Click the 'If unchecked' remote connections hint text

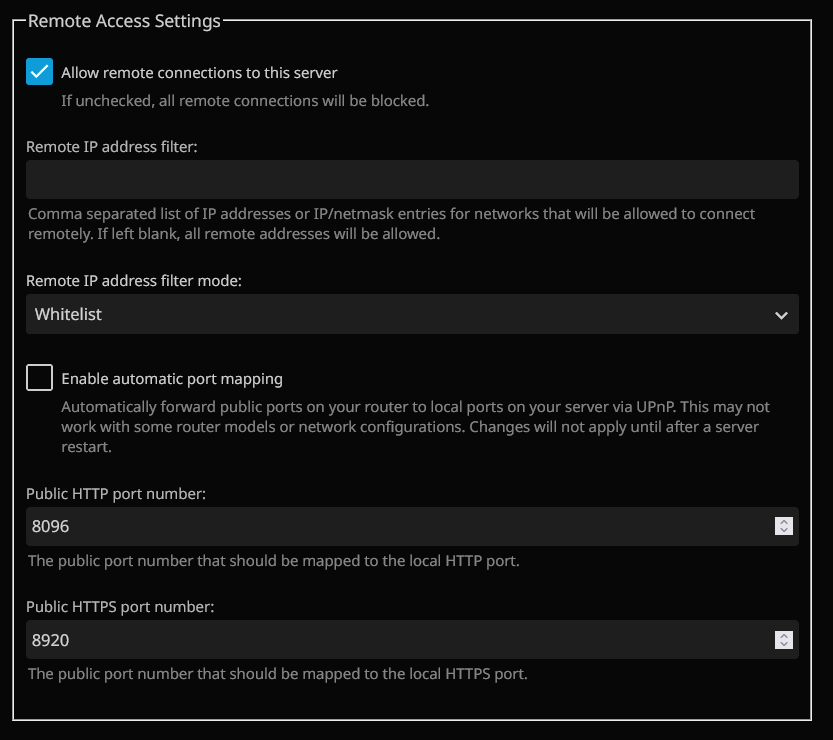(245, 100)
